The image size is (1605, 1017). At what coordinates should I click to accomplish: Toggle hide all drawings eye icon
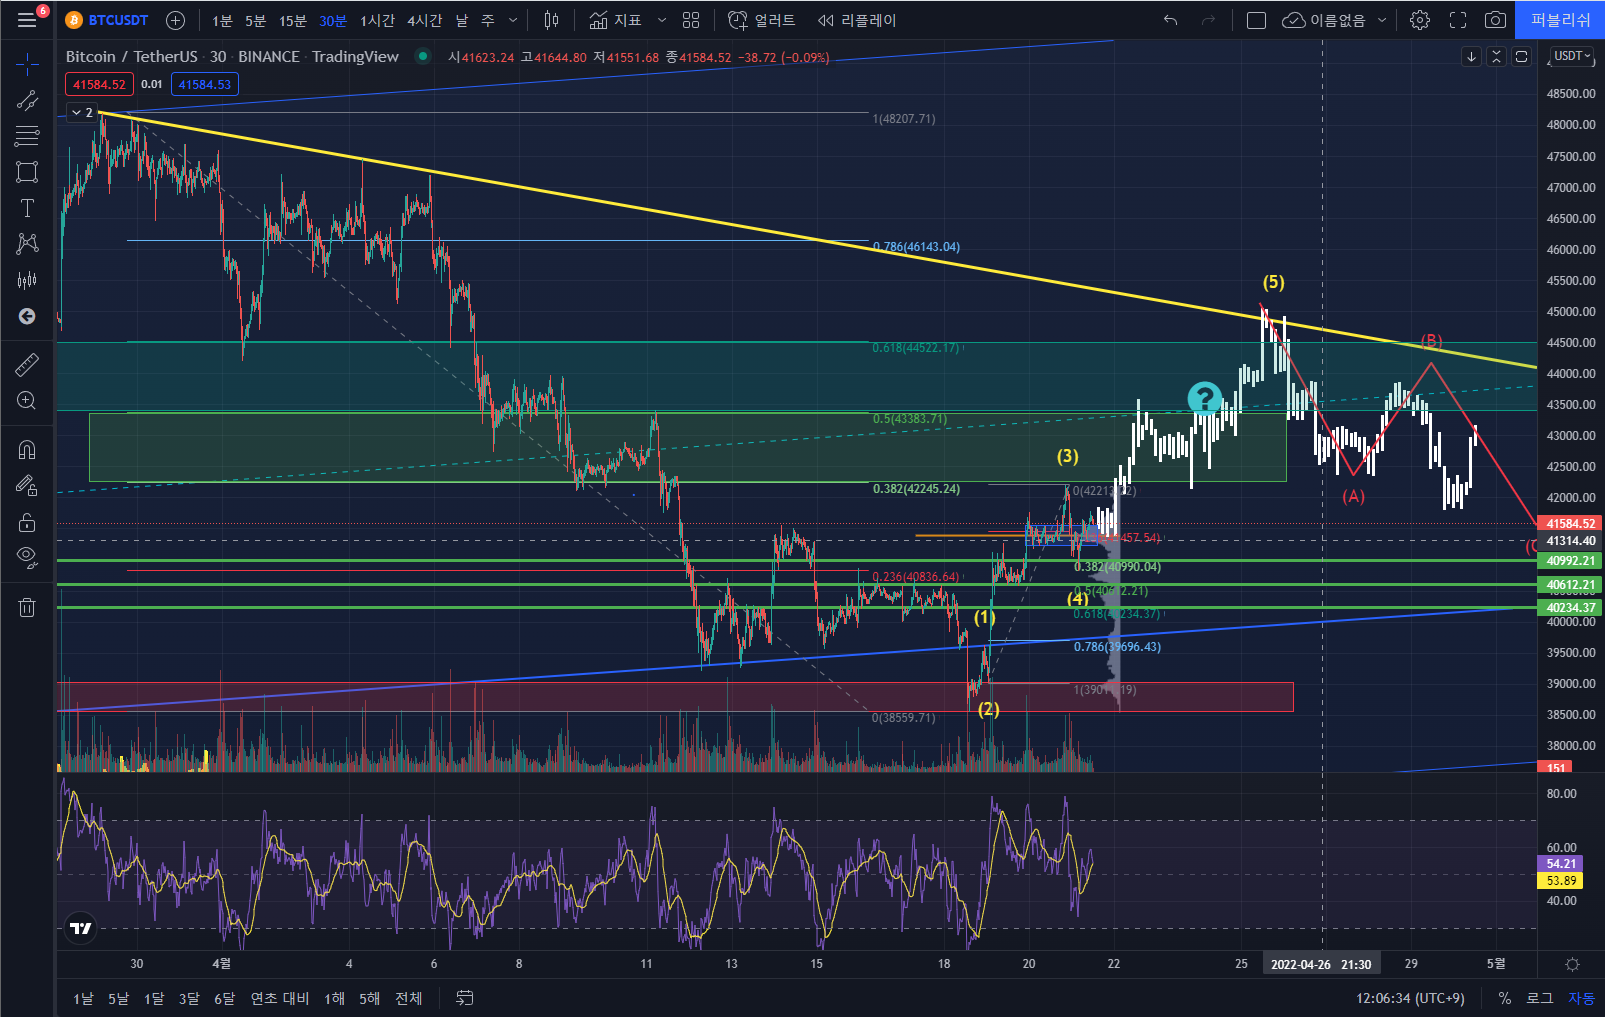tap(27, 557)
